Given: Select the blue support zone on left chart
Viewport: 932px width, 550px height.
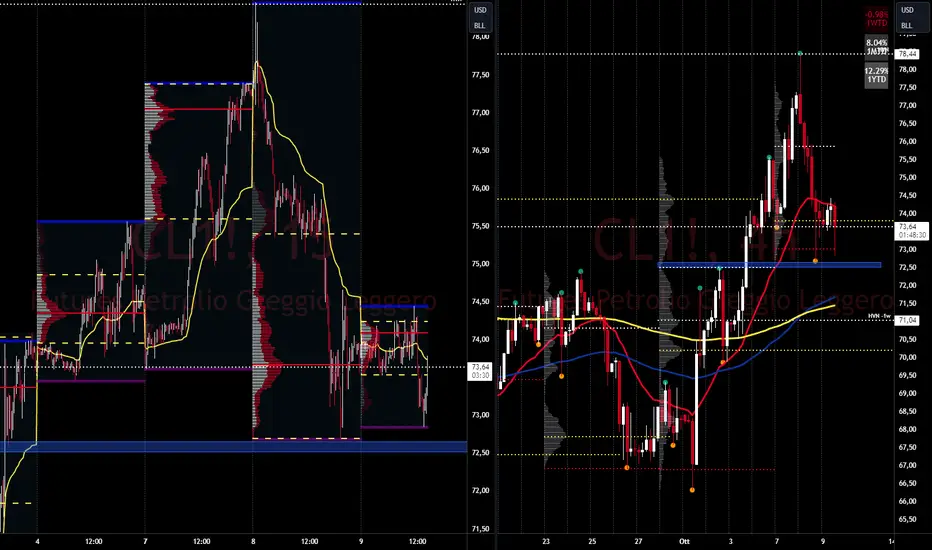Looking at the screenshot, I should click(x=233, y=447).
